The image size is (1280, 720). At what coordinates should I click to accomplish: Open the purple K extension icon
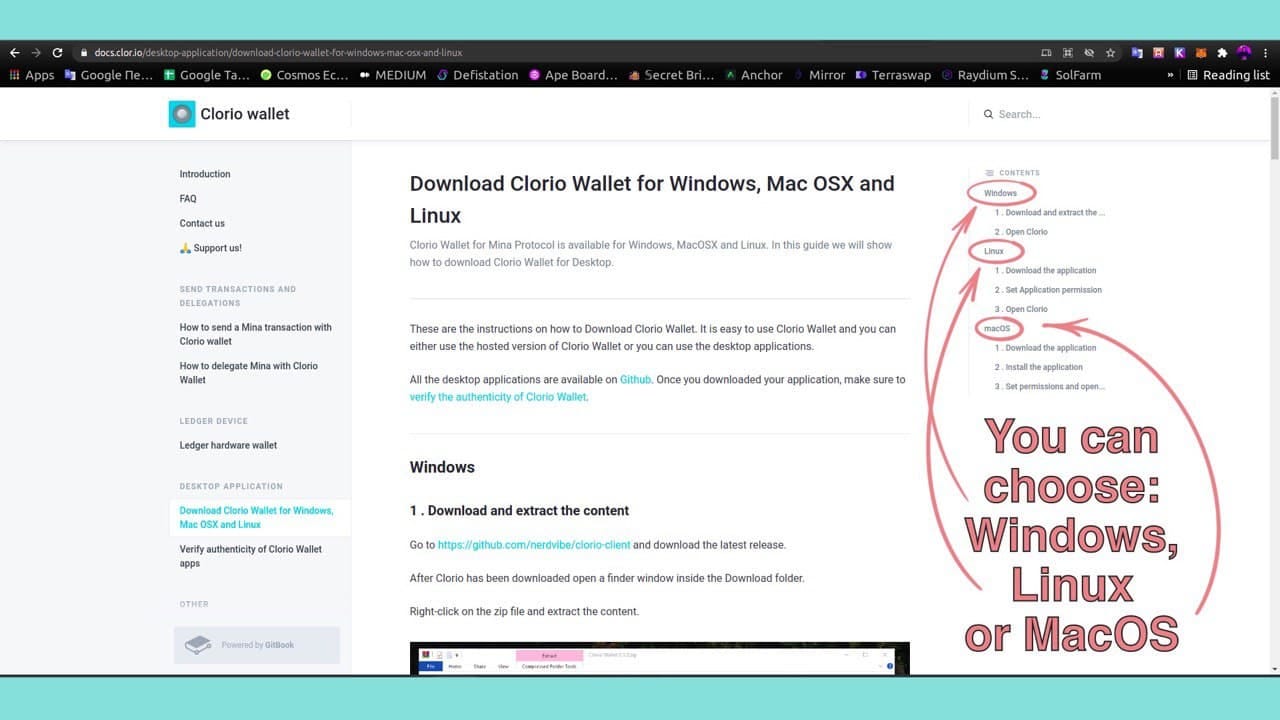[x=1180, y=53]
